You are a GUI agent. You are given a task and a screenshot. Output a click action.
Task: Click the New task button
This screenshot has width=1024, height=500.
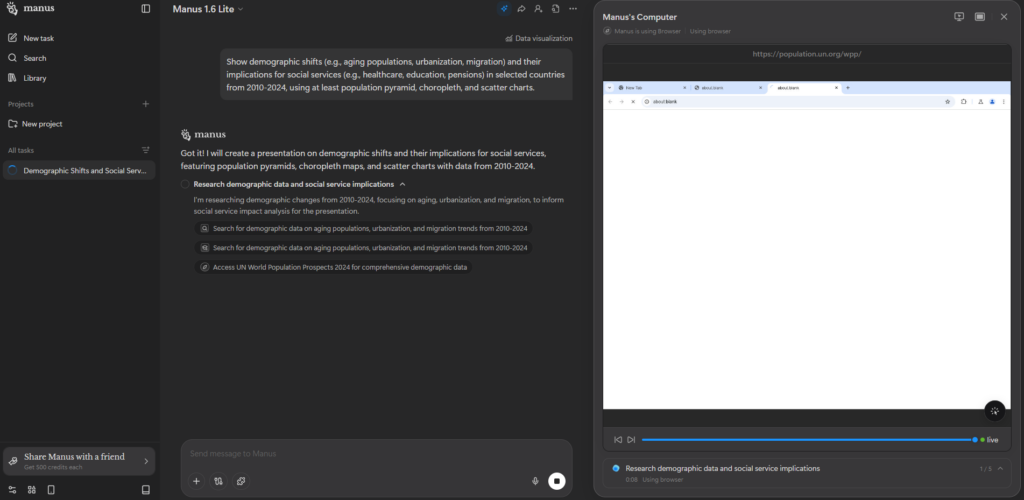38,38
